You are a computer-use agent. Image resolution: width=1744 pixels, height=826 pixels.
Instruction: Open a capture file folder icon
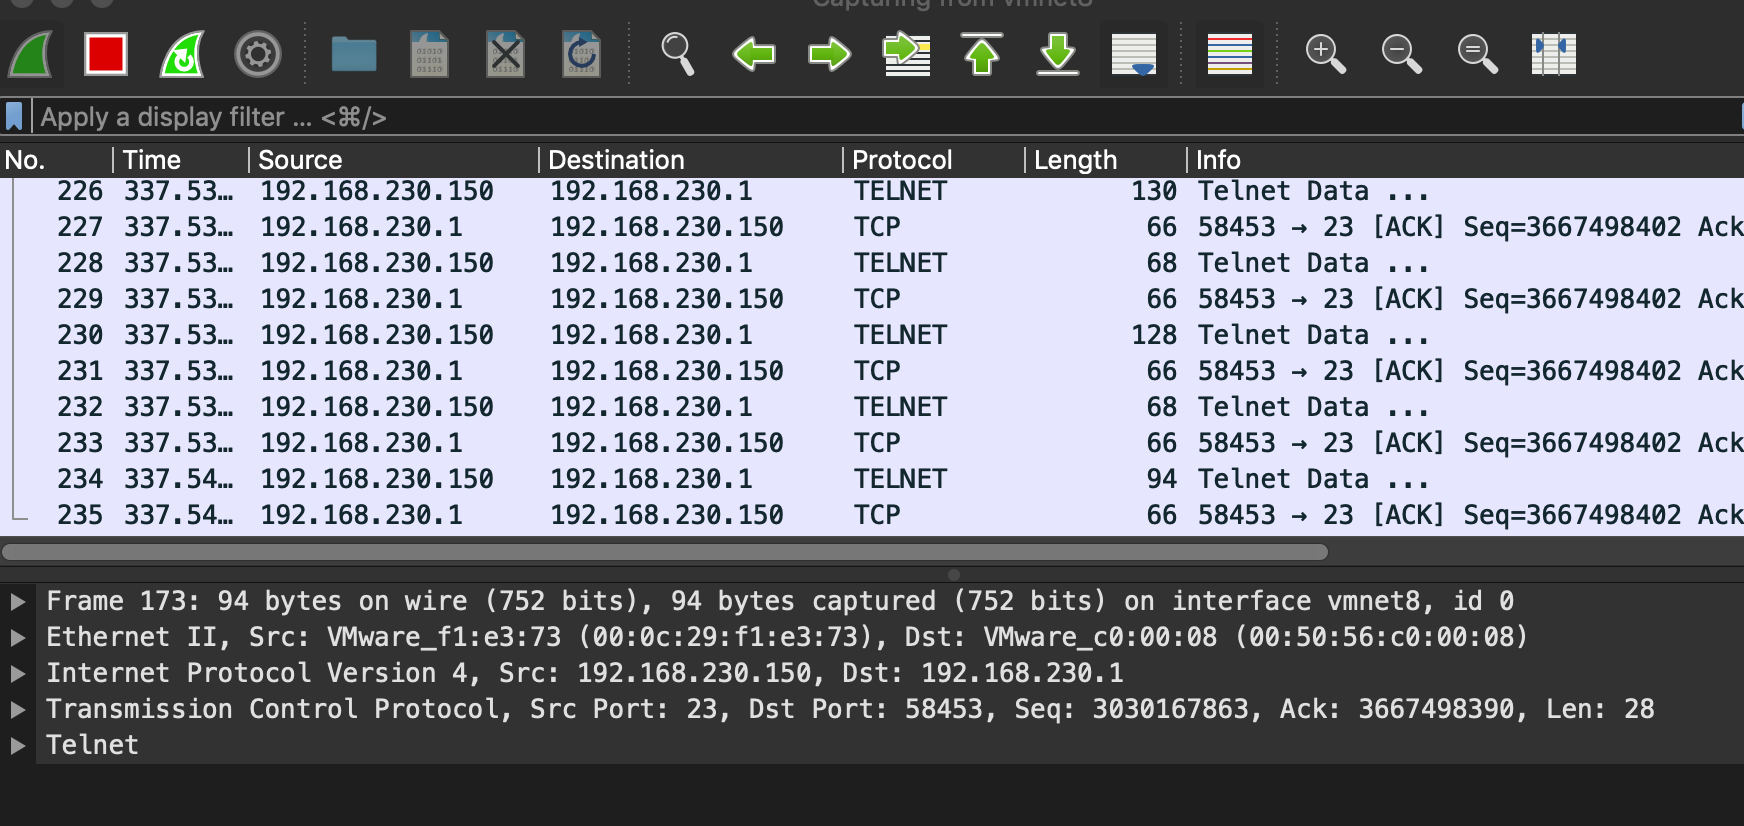point(354,54)
